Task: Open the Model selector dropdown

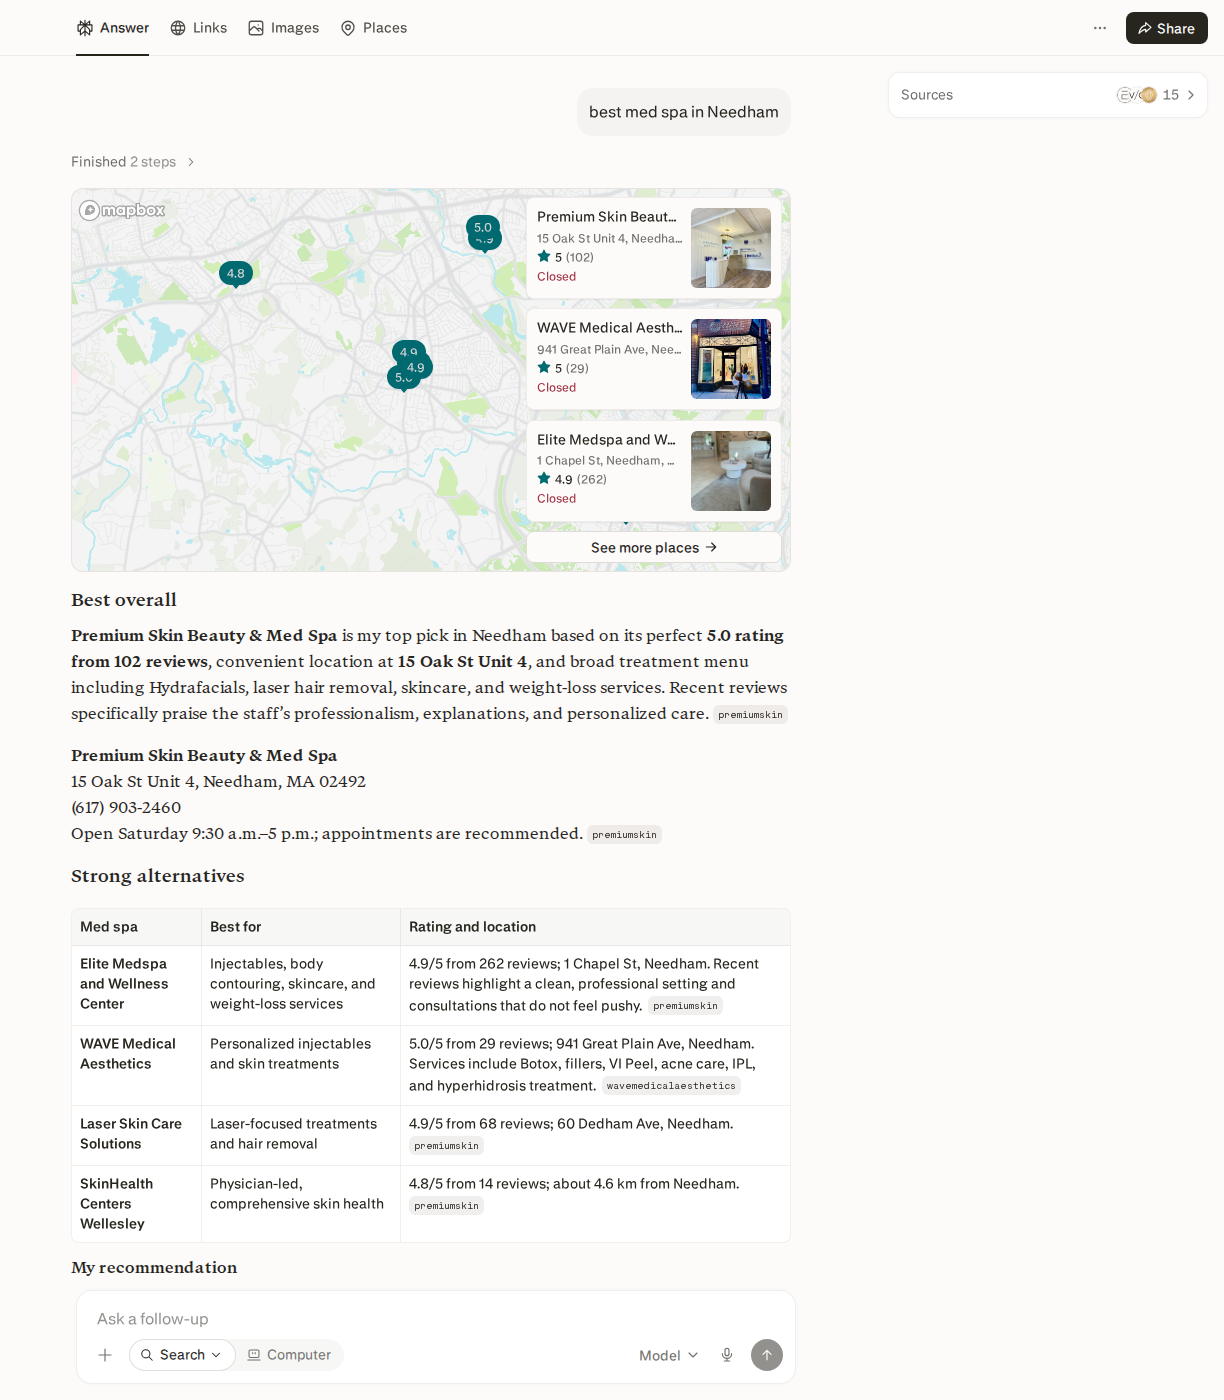Action: [669, 1355]
